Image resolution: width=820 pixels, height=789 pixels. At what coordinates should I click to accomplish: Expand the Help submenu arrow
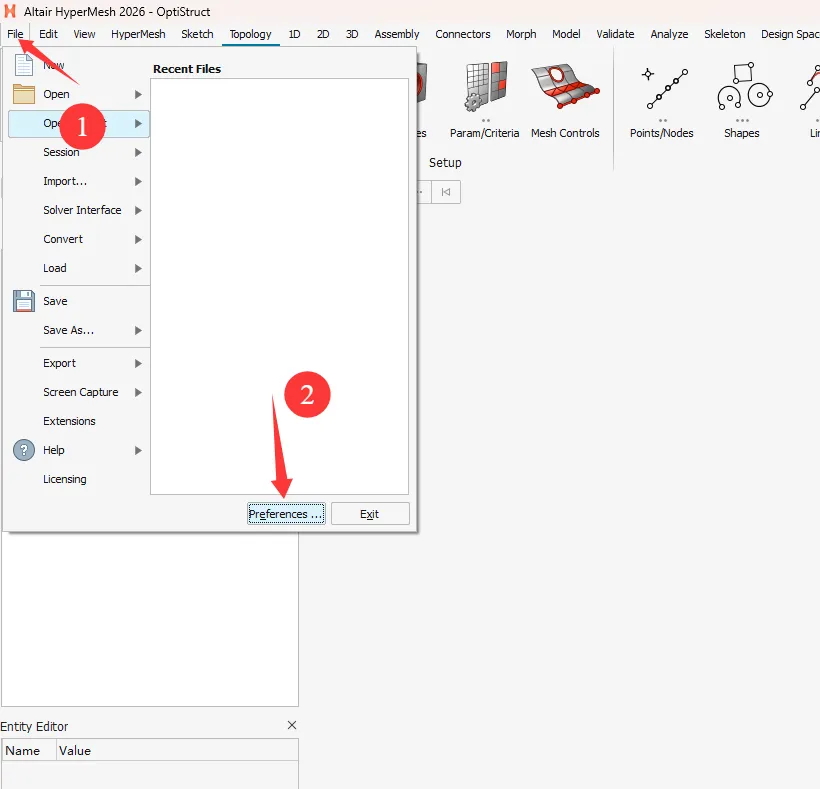(138, 450)
